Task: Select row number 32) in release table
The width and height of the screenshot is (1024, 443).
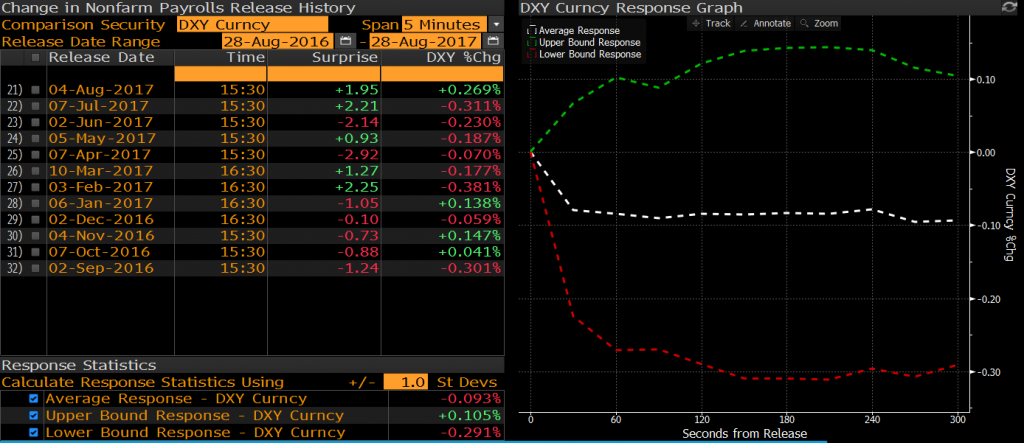Action: point(14,268)
